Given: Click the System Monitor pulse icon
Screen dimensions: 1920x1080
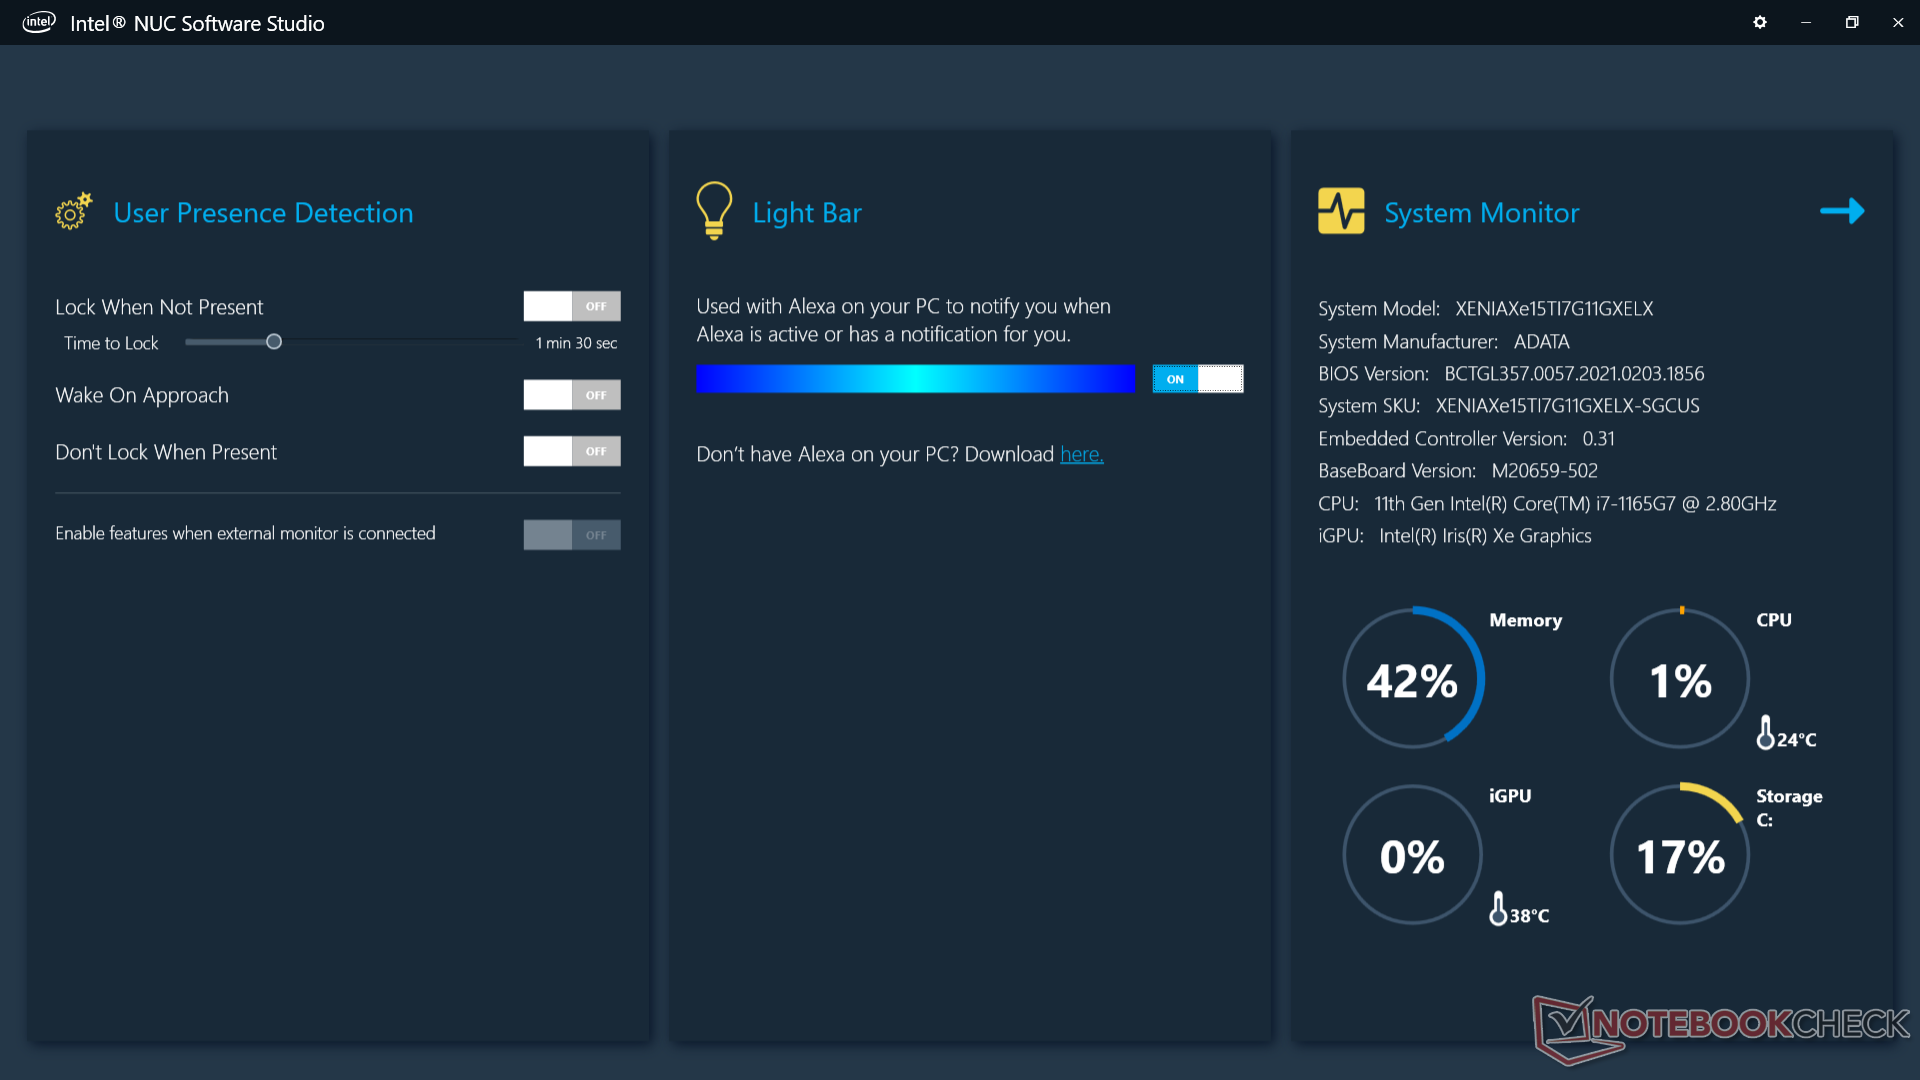Looking at the screenshot, I should tap(1341, 211).
